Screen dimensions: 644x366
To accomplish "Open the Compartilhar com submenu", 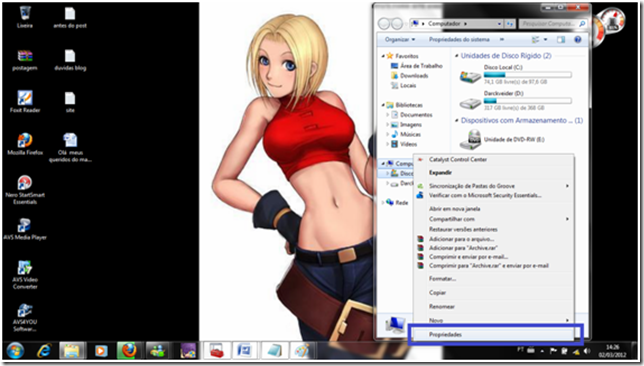I will click(493, 219).
